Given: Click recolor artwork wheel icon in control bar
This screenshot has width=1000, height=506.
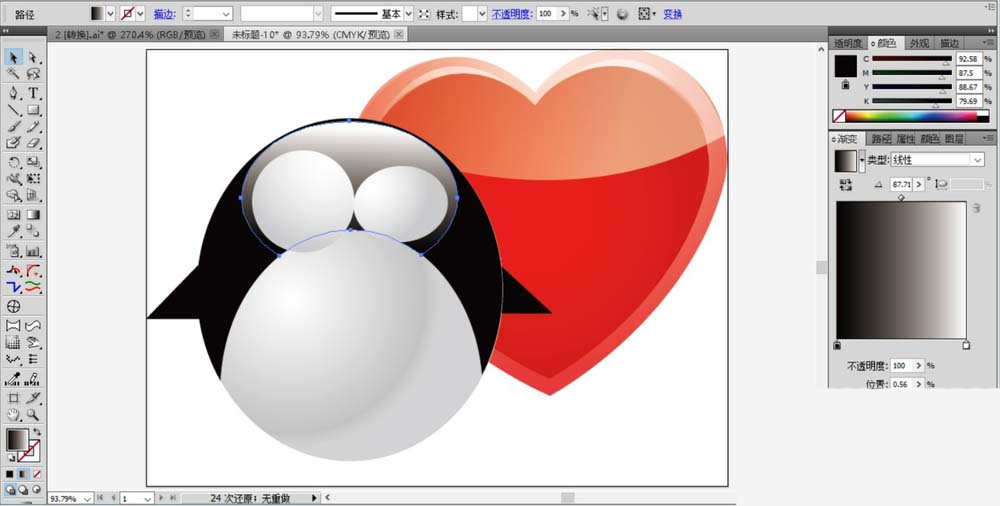Looking at the screenshot, I should [623, 13].
